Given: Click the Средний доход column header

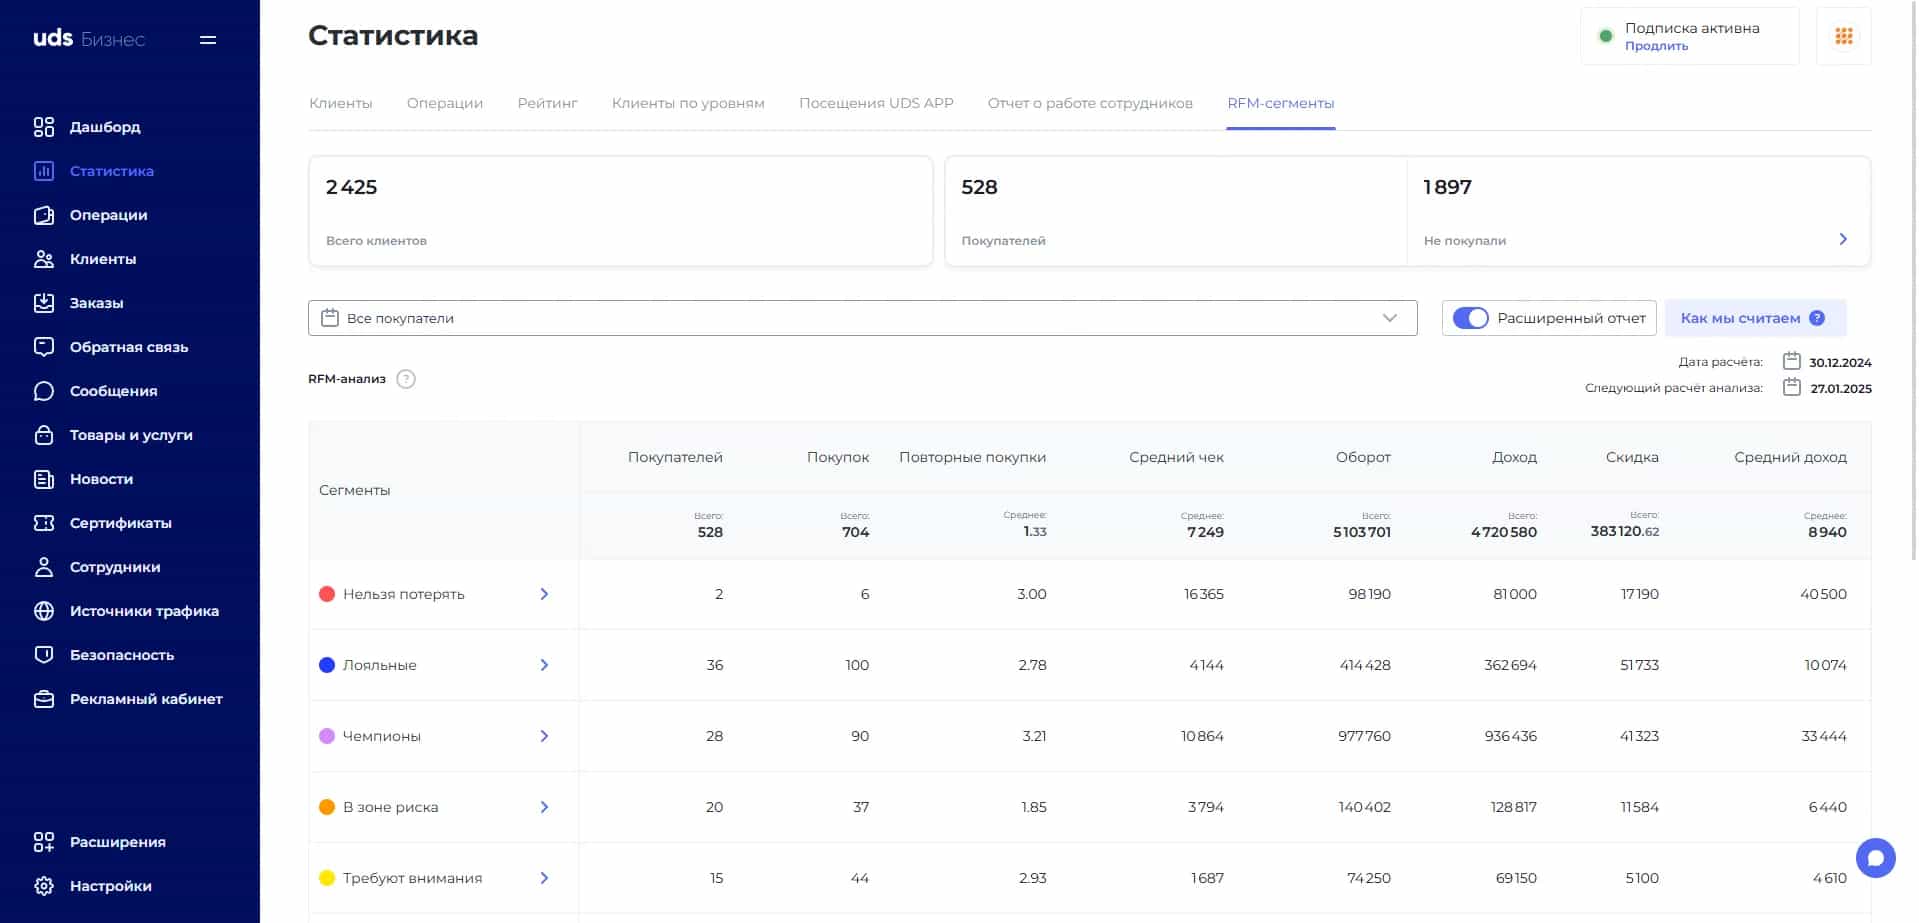Looking at the screenshot, I should [x=1790, y=457].
